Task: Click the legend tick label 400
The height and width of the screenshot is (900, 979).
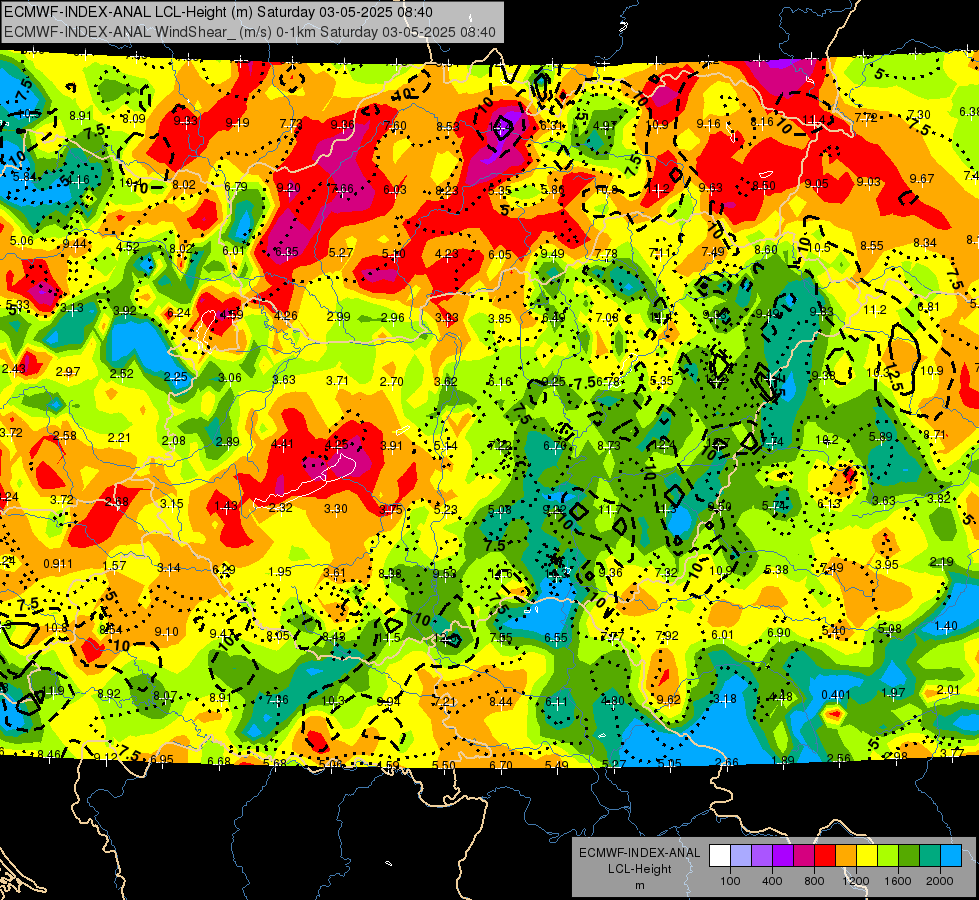Action: pos(772,881)
